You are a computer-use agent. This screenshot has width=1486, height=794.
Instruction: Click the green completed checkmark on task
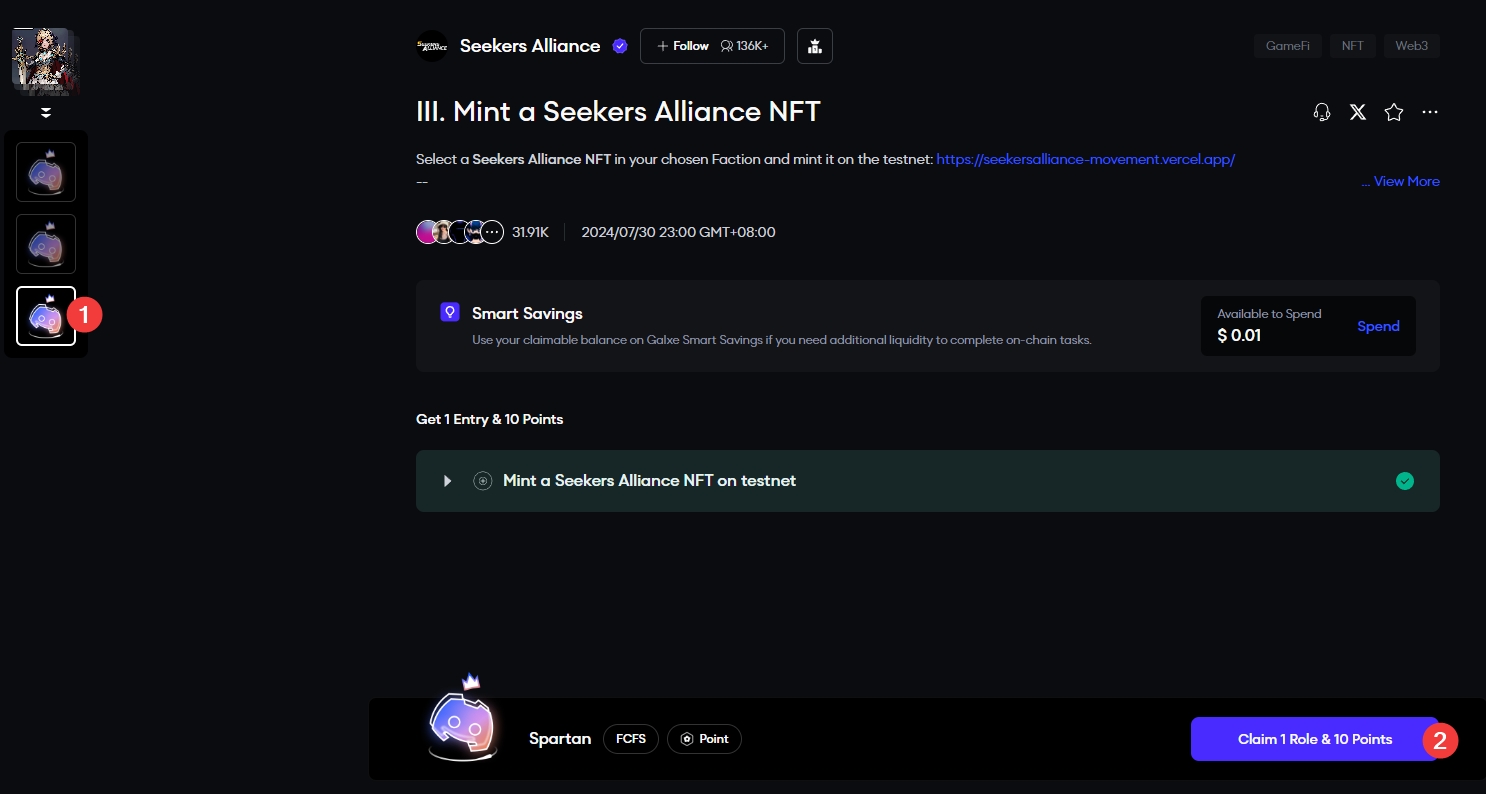click(x=1405, y=481)
